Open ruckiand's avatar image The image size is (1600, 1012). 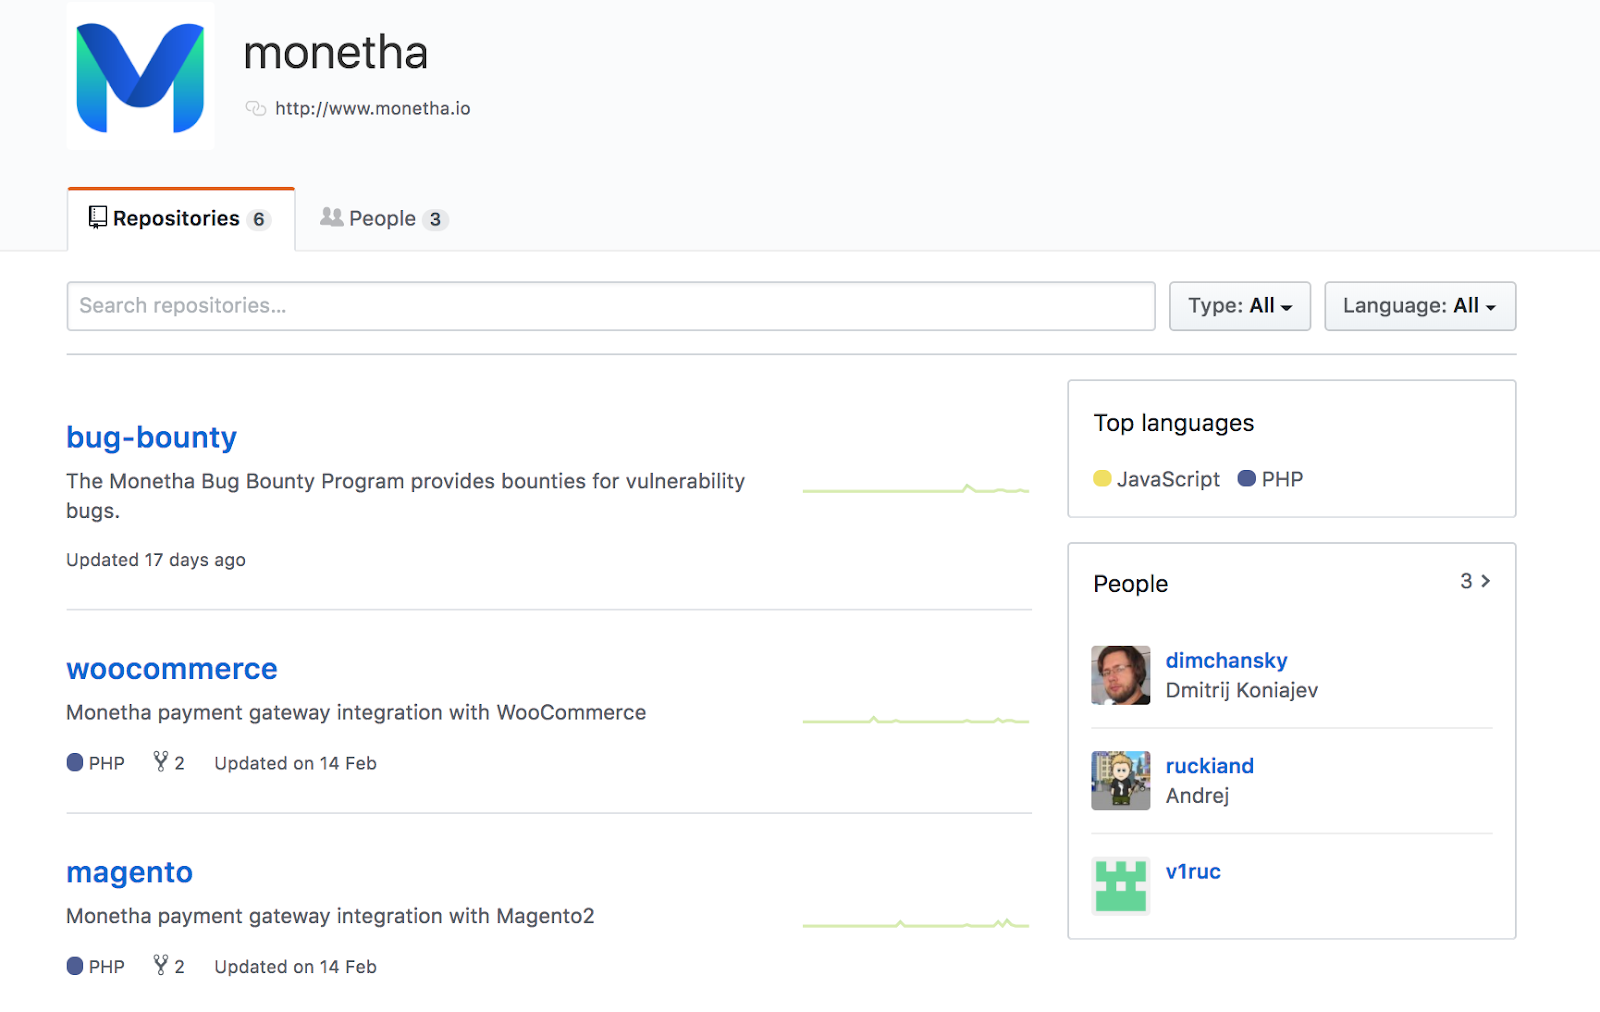1120,780
